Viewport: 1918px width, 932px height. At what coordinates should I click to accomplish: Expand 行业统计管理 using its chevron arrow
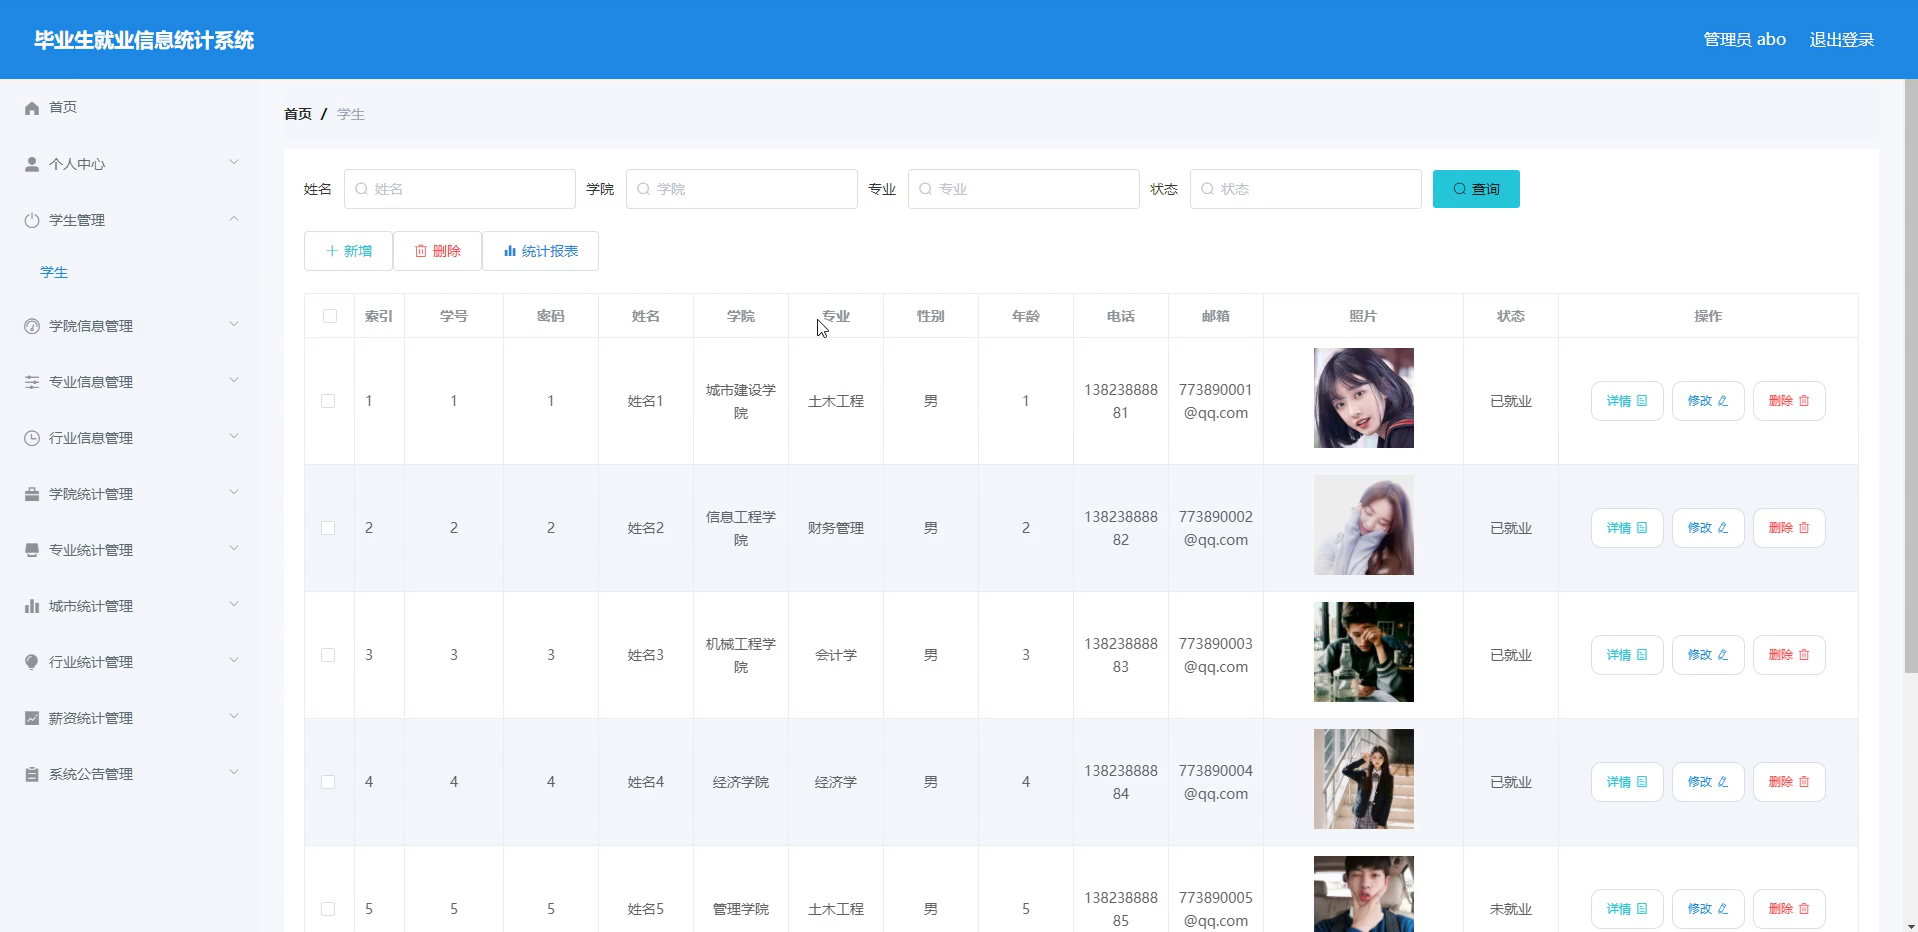[x=234, y=660]
